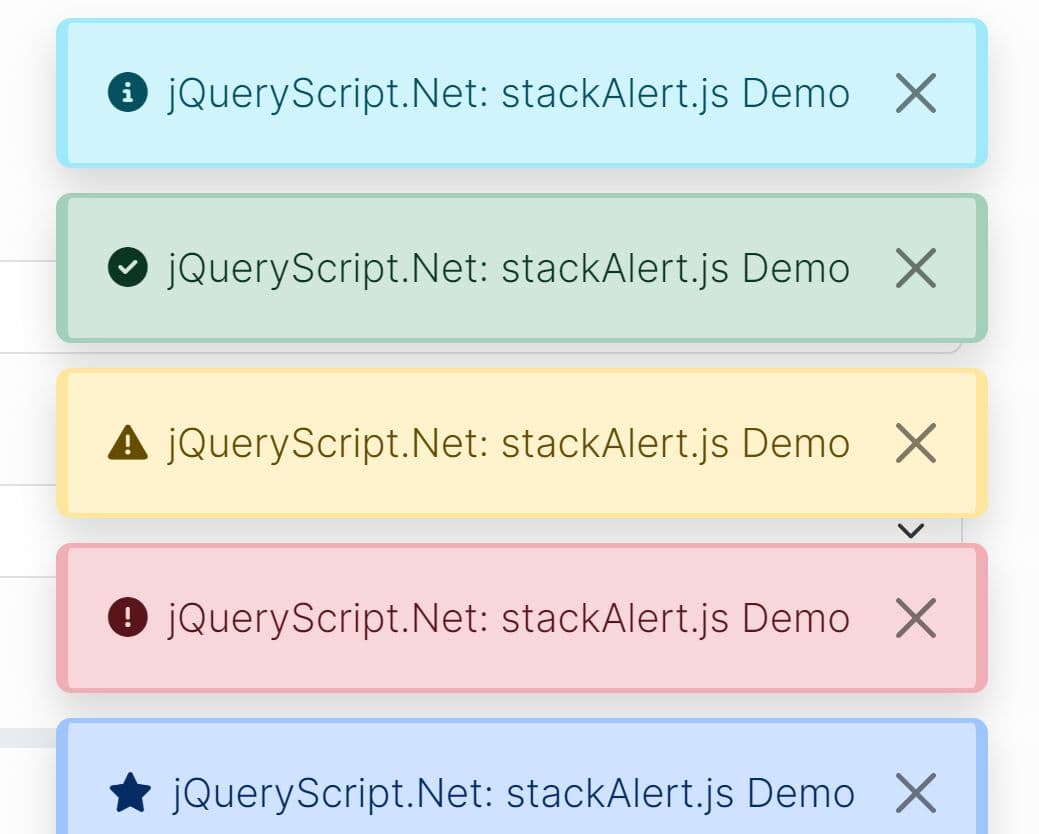Close the red error alert

[x=915, y=618]
